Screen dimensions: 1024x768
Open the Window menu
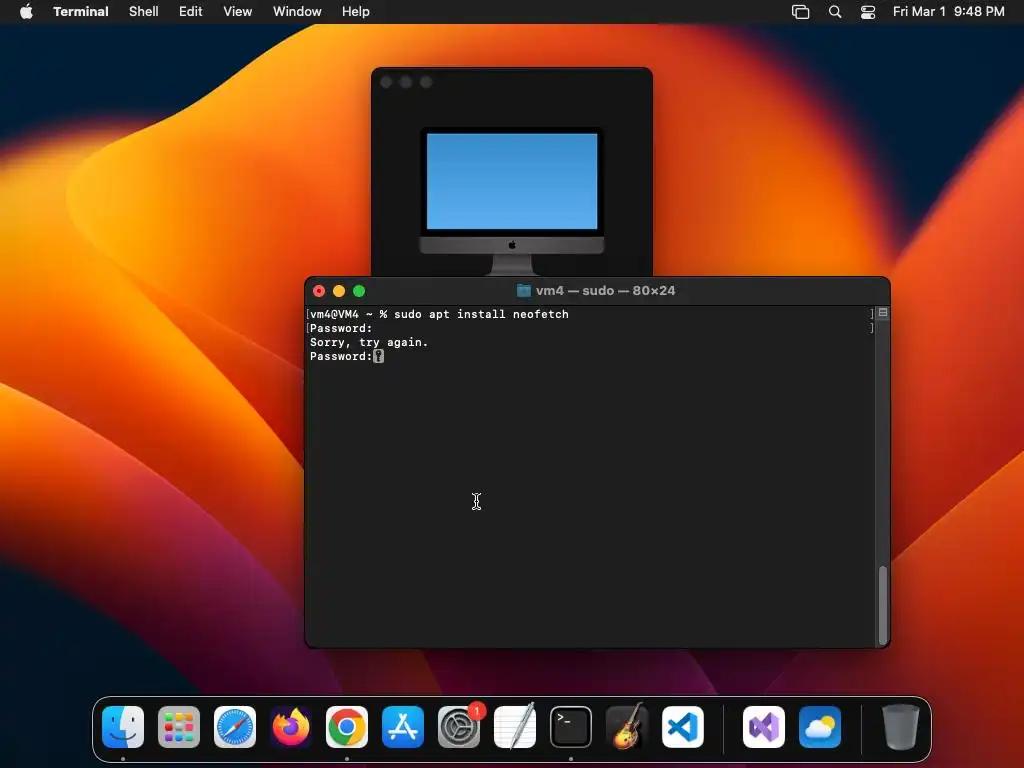pyautogui.click(x=297, y=11)
